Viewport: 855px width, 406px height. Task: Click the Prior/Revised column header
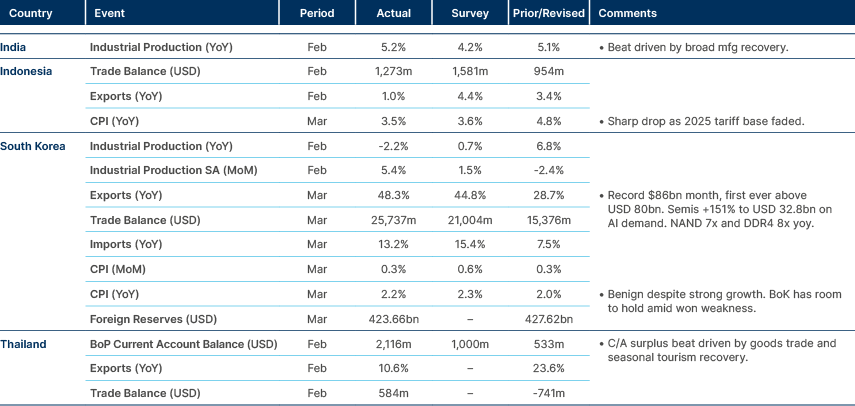pos(549,14)
